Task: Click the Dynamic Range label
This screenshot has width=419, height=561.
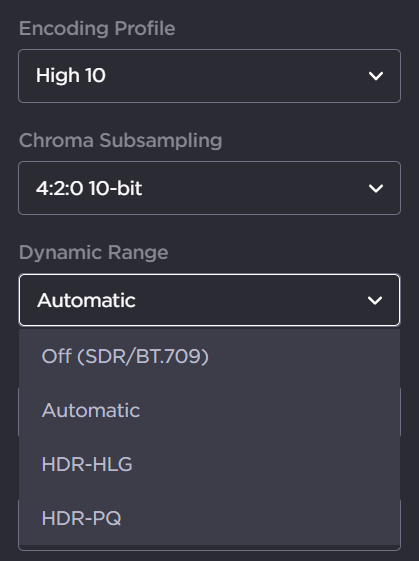Action: 93,253
